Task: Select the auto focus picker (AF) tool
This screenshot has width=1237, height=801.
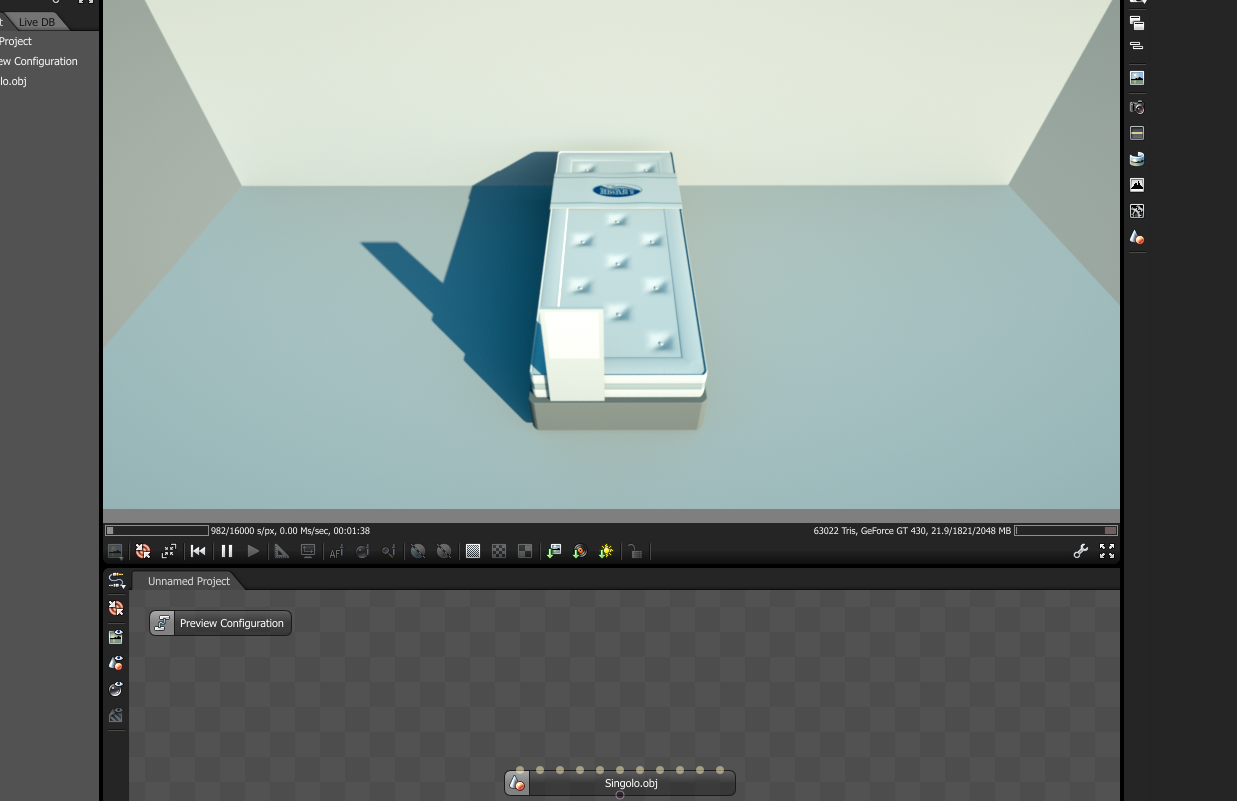Action: [337, 551]
